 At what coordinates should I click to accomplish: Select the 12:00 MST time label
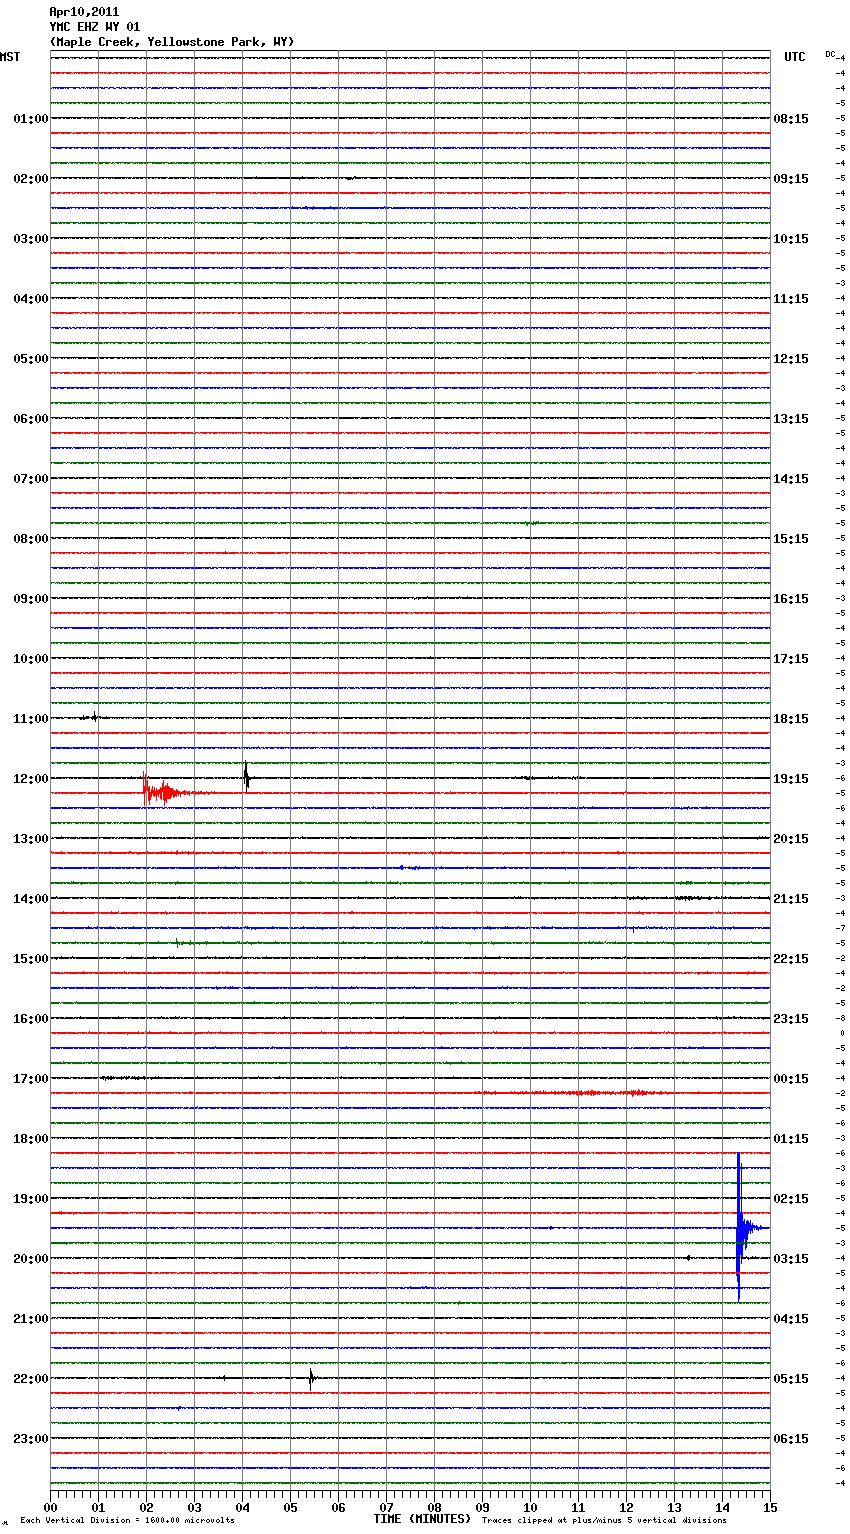(x=30, y=779)
